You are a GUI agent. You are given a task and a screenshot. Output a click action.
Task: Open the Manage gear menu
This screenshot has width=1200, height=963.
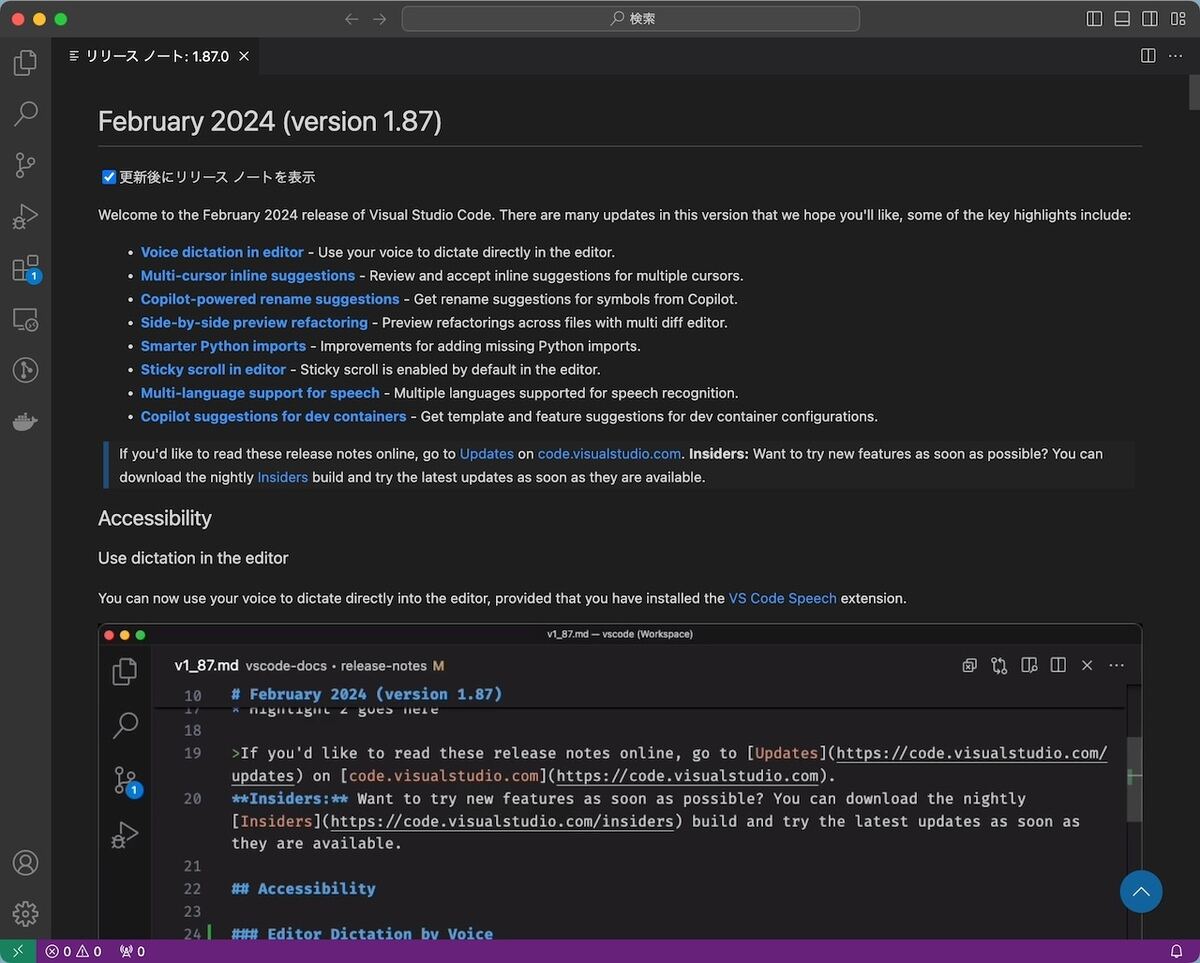pos(25,914)
